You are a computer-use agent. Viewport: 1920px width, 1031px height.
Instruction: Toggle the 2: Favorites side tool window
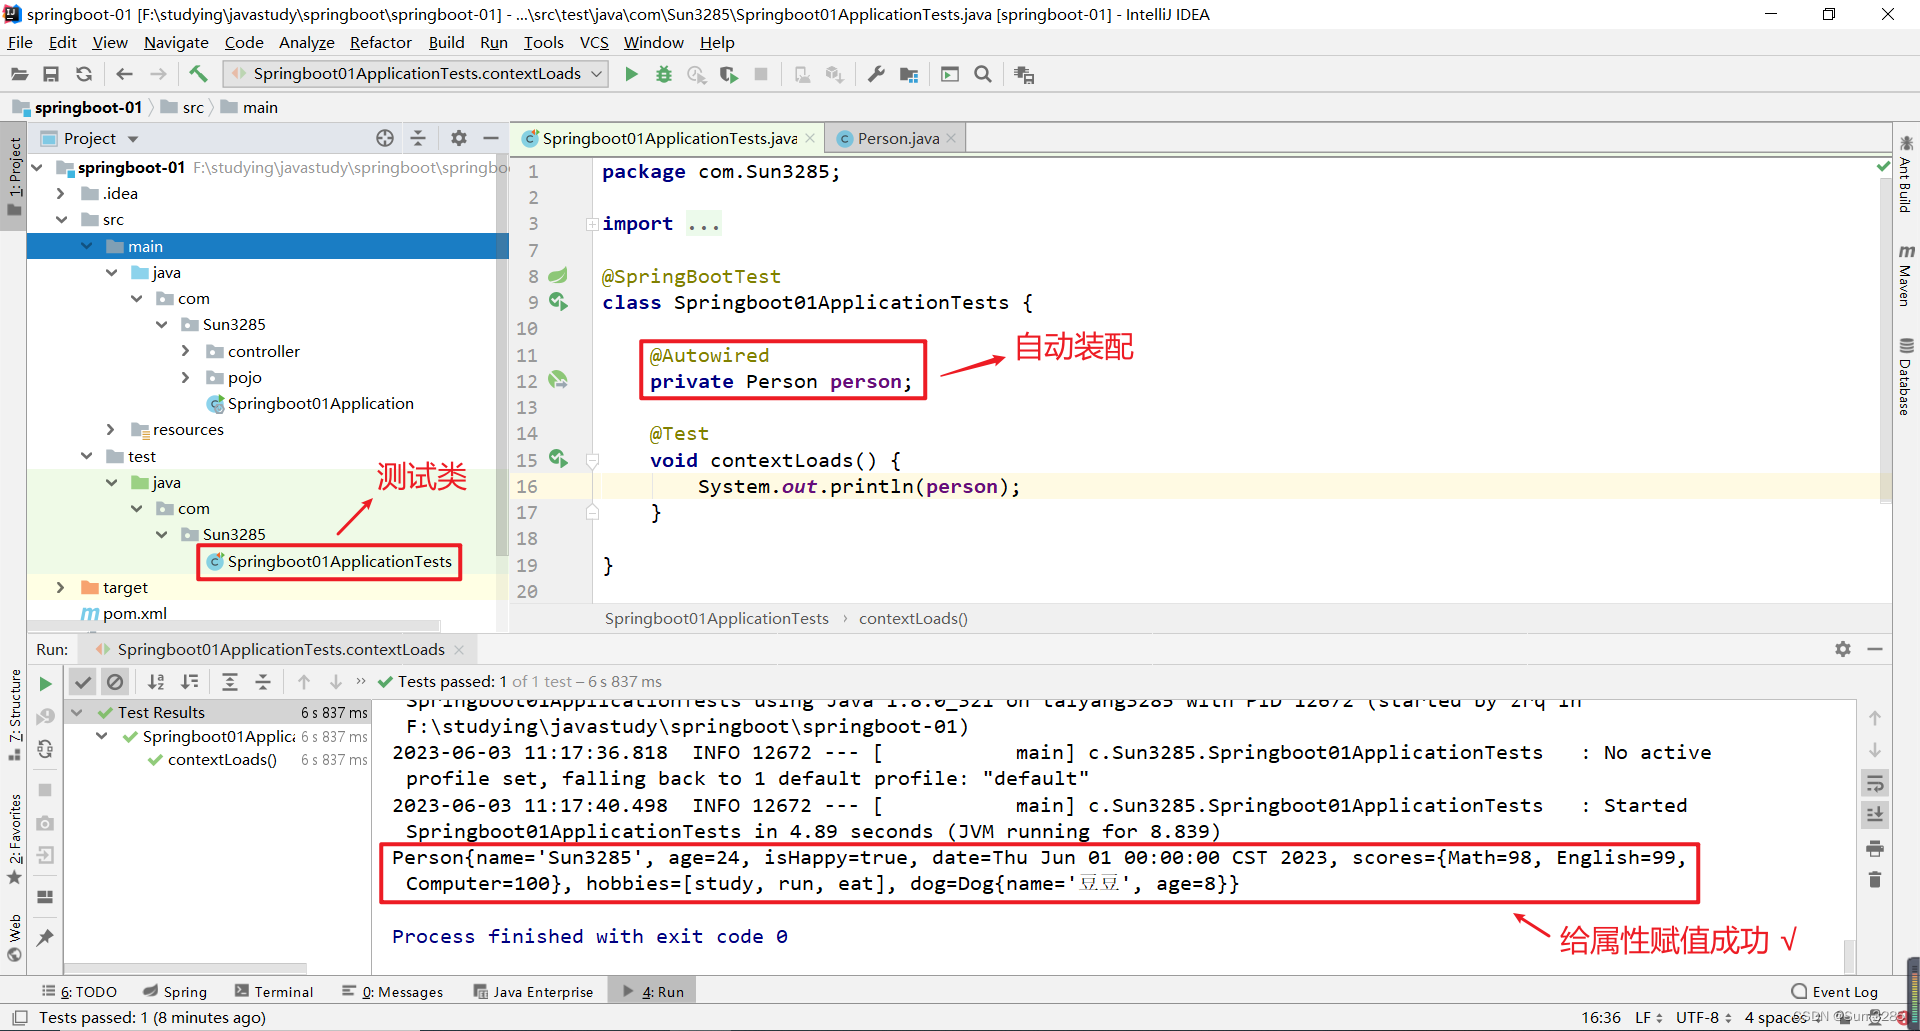coord(14,839)
